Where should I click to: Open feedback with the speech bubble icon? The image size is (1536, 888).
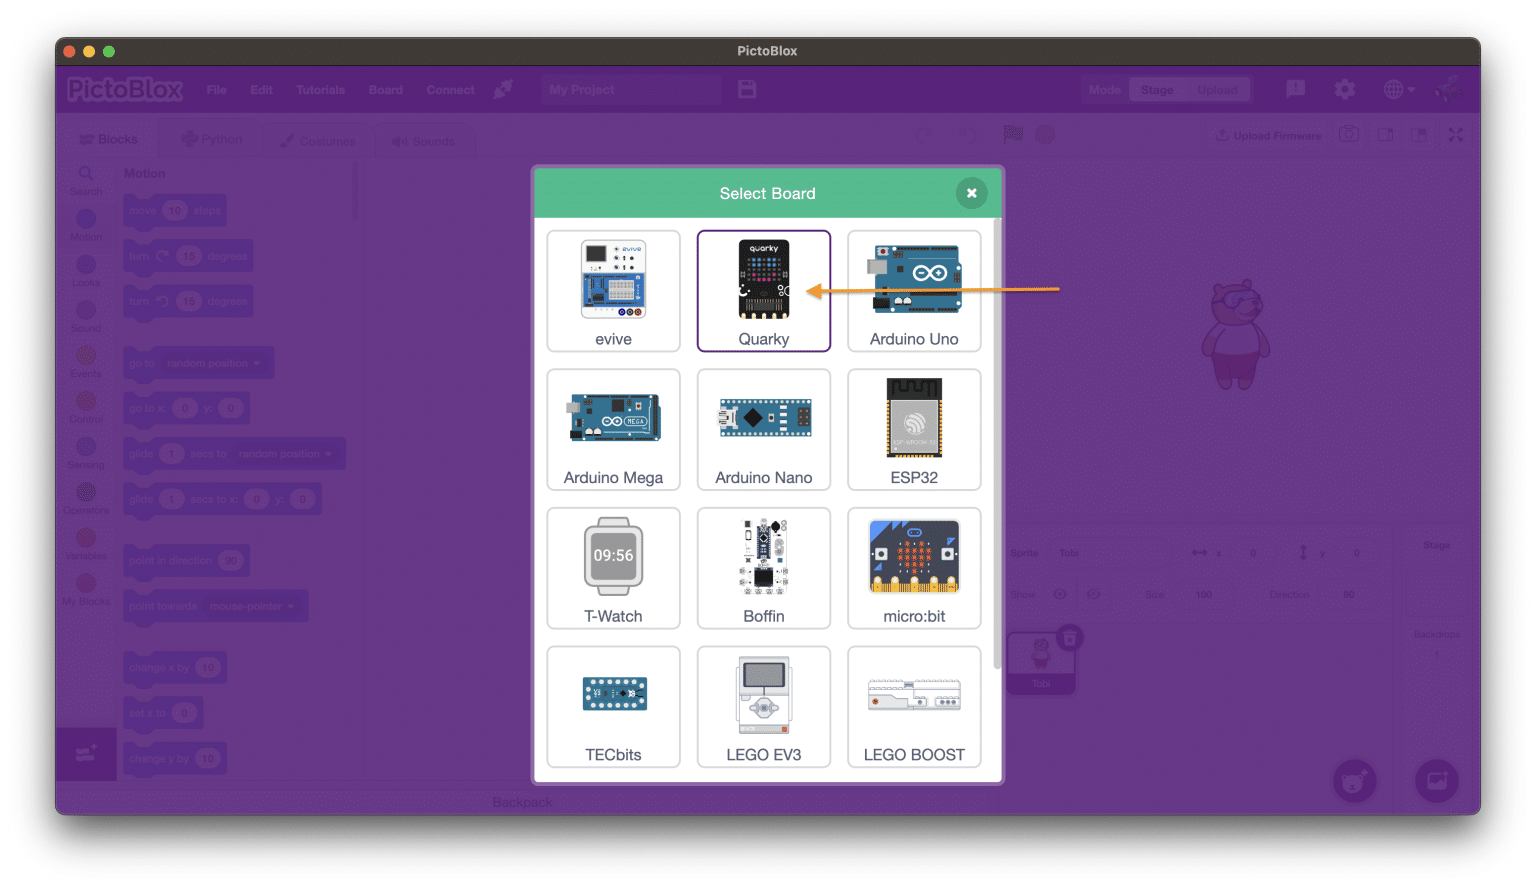point(1295,89)
